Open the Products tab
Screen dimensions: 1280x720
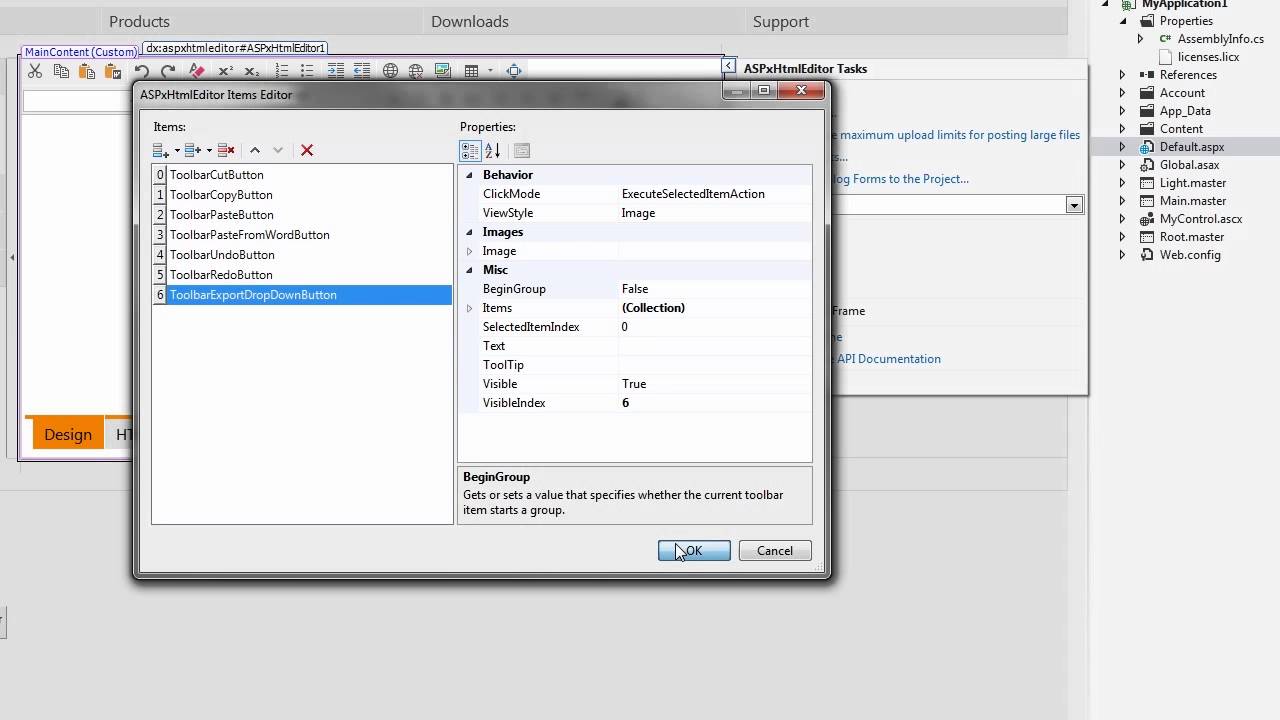[139, 21]
